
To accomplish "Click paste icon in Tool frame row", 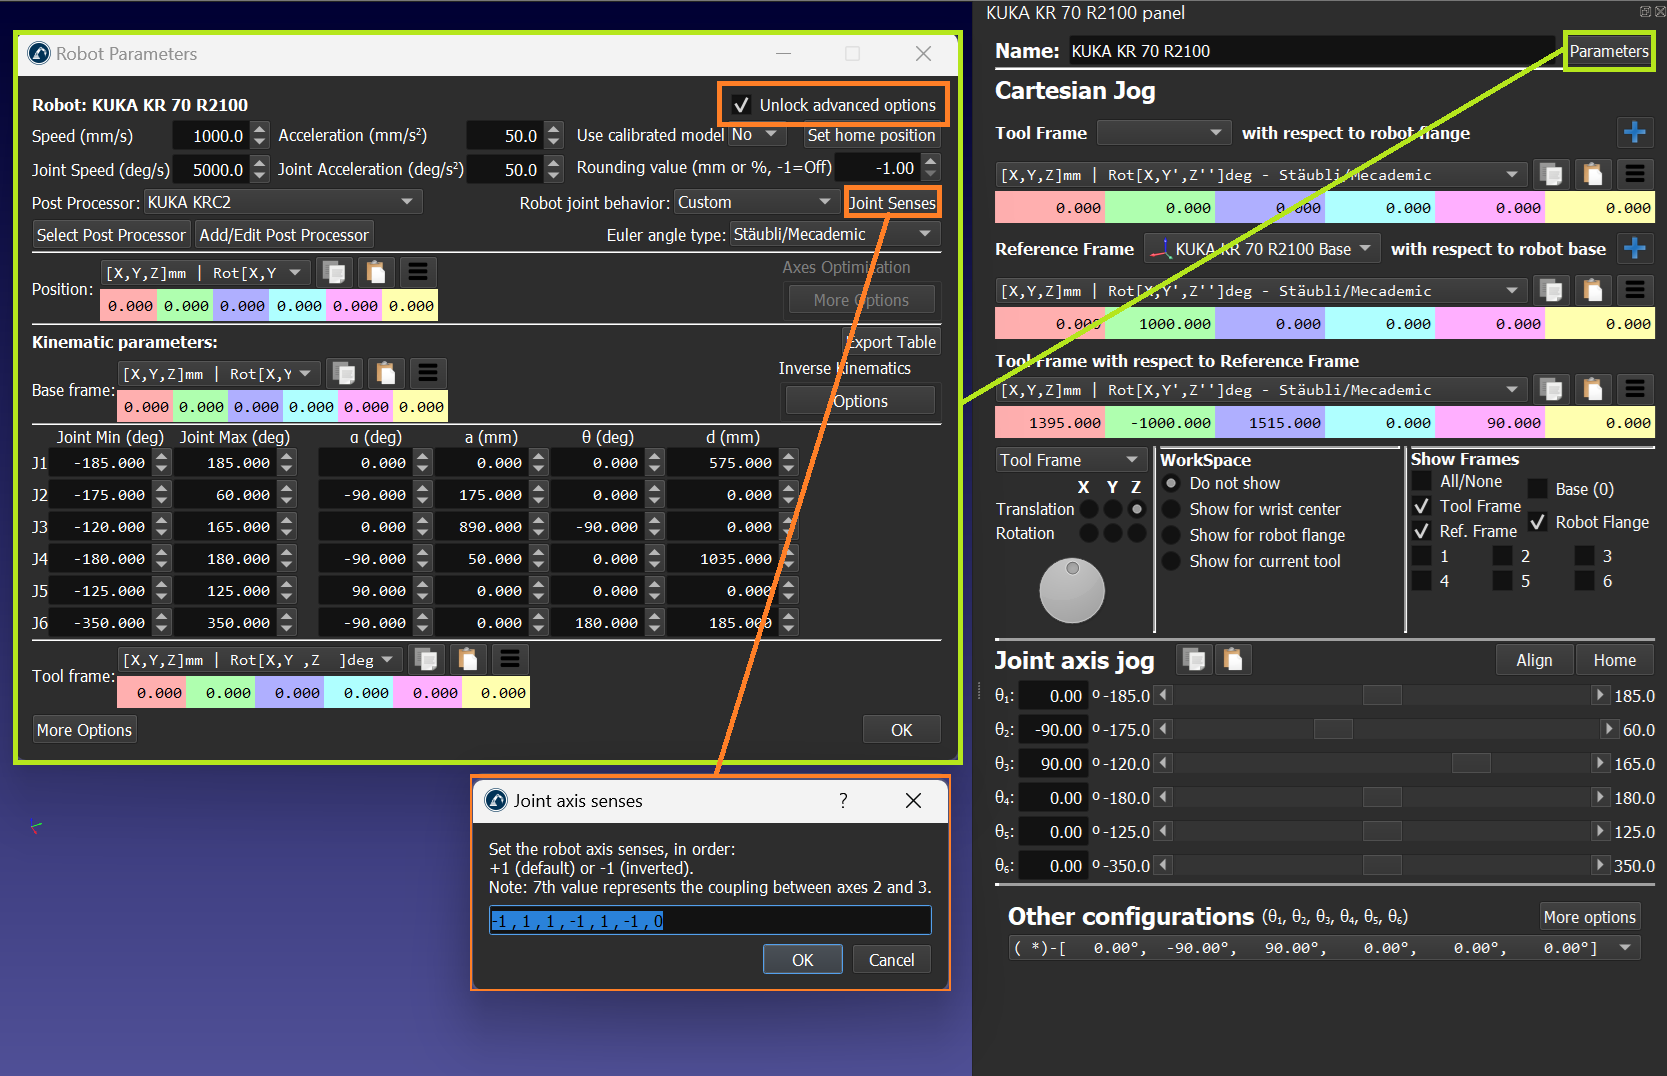I will coord(467,660).
